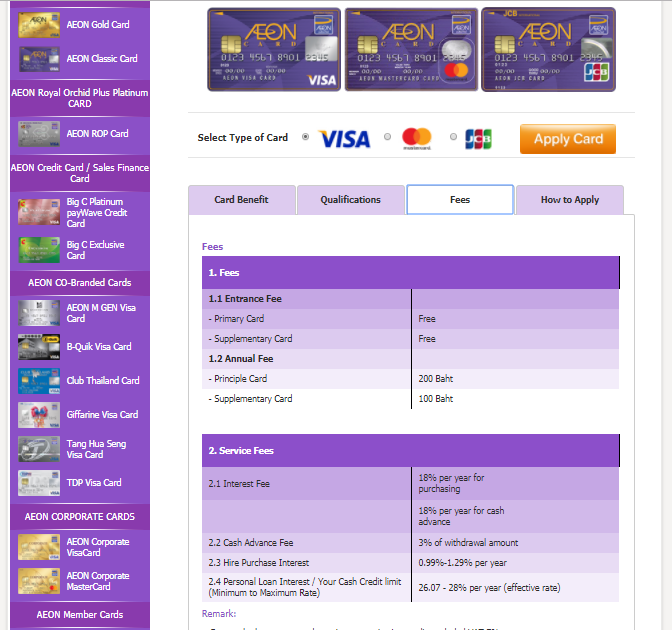Open Big C Platinum payWave Credit Card link
Image resolution: width=672 pixels, height=630 pixels.
(x=97, y=213)
